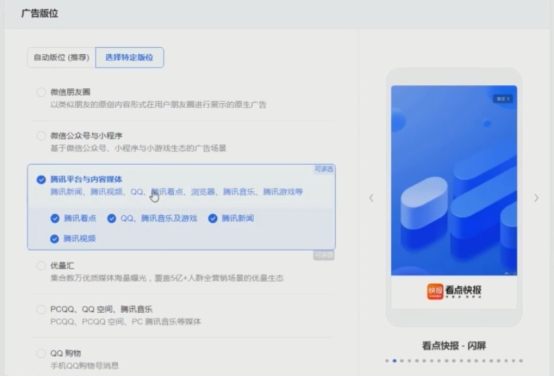
Task: Click 基于微信公众号 description text
Action: pos(138,148)
